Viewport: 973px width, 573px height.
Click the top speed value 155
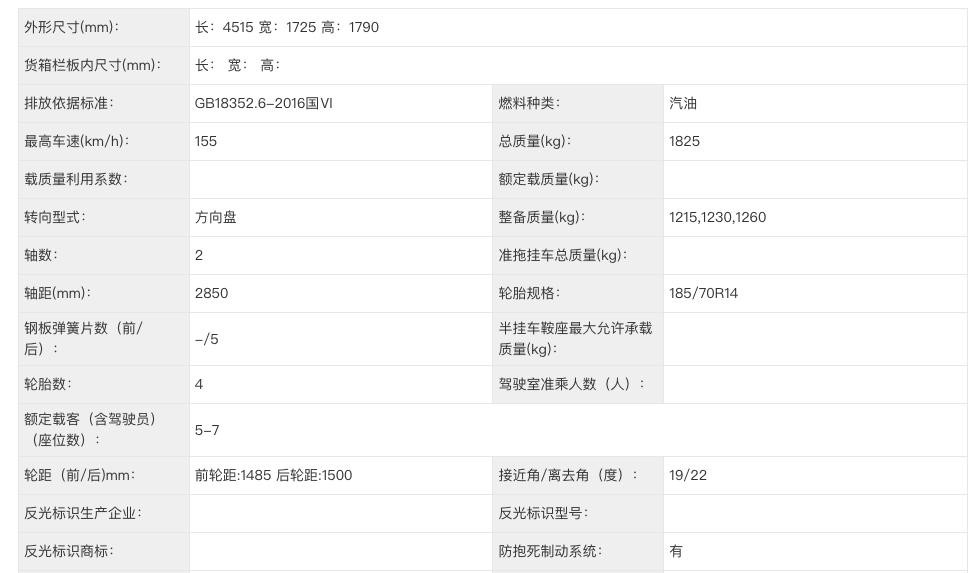206,141
